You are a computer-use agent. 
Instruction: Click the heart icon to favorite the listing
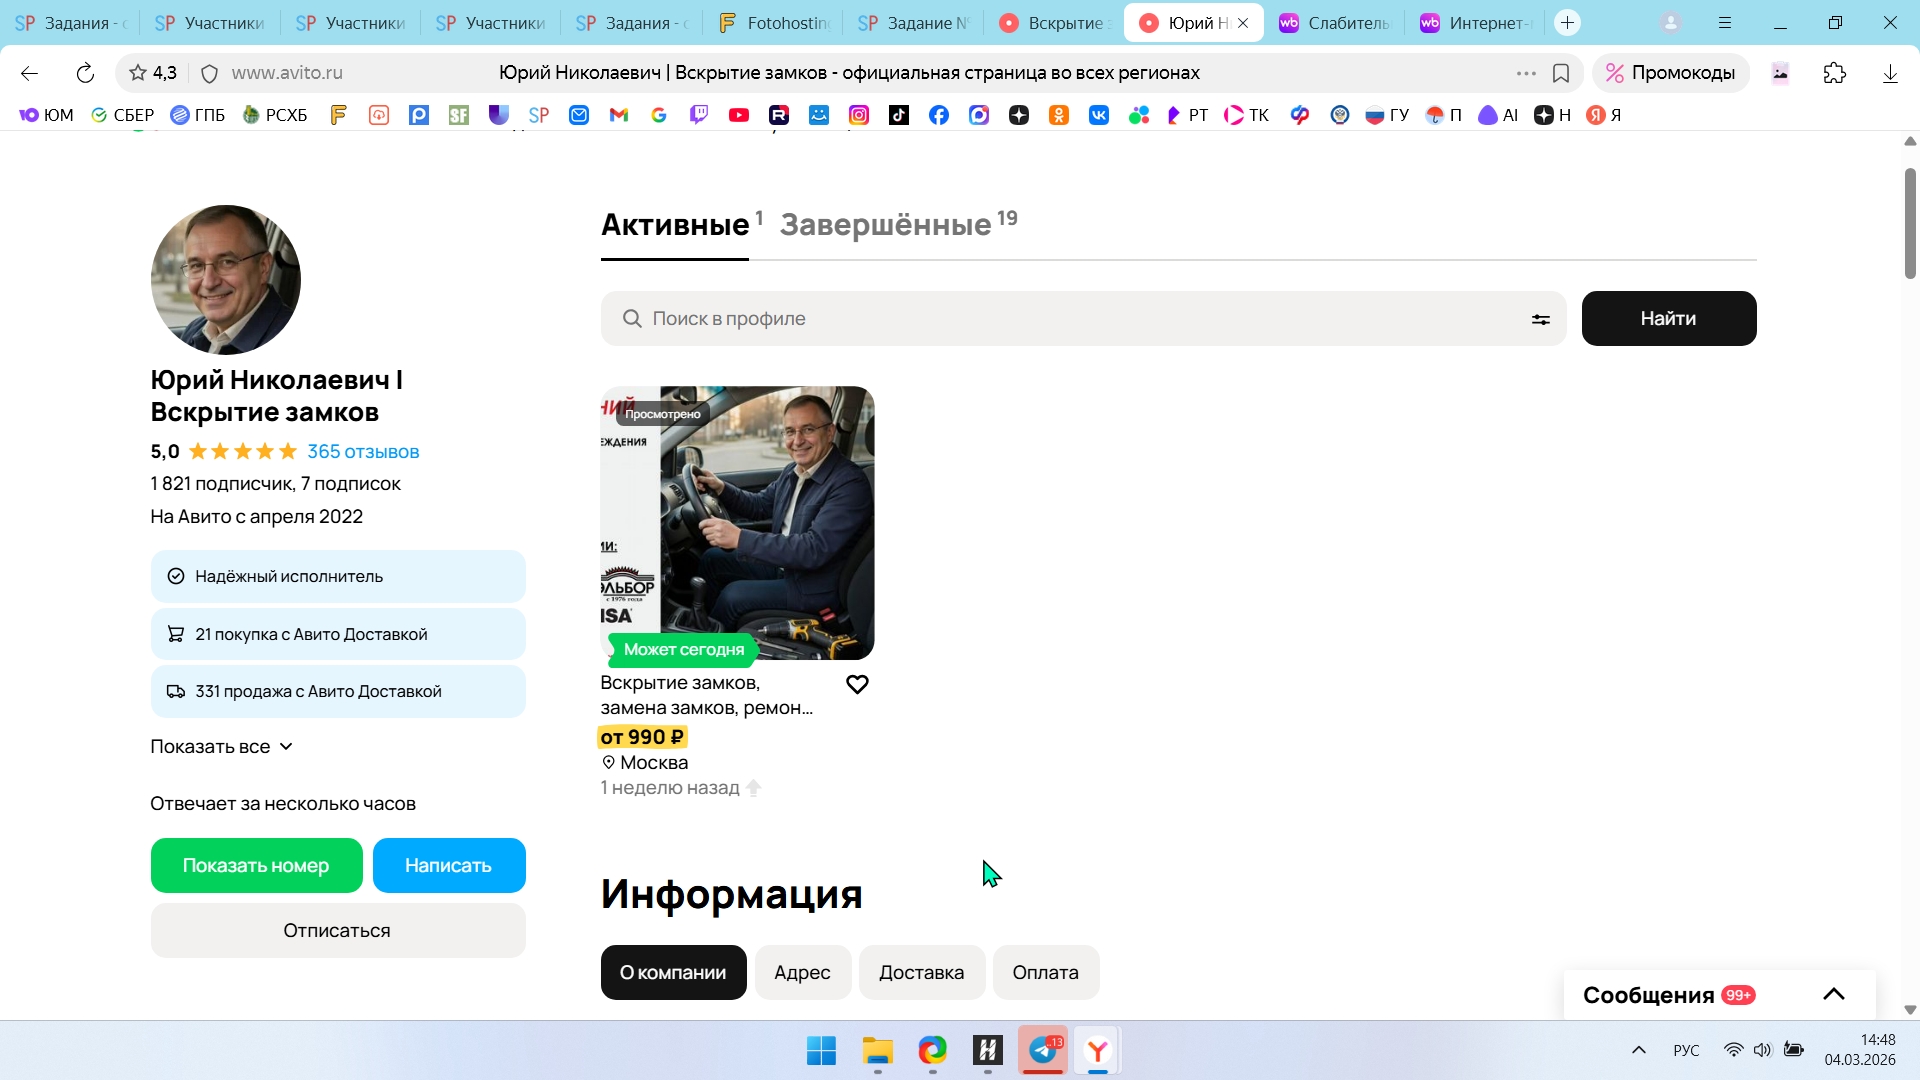(x=857, y=685)
